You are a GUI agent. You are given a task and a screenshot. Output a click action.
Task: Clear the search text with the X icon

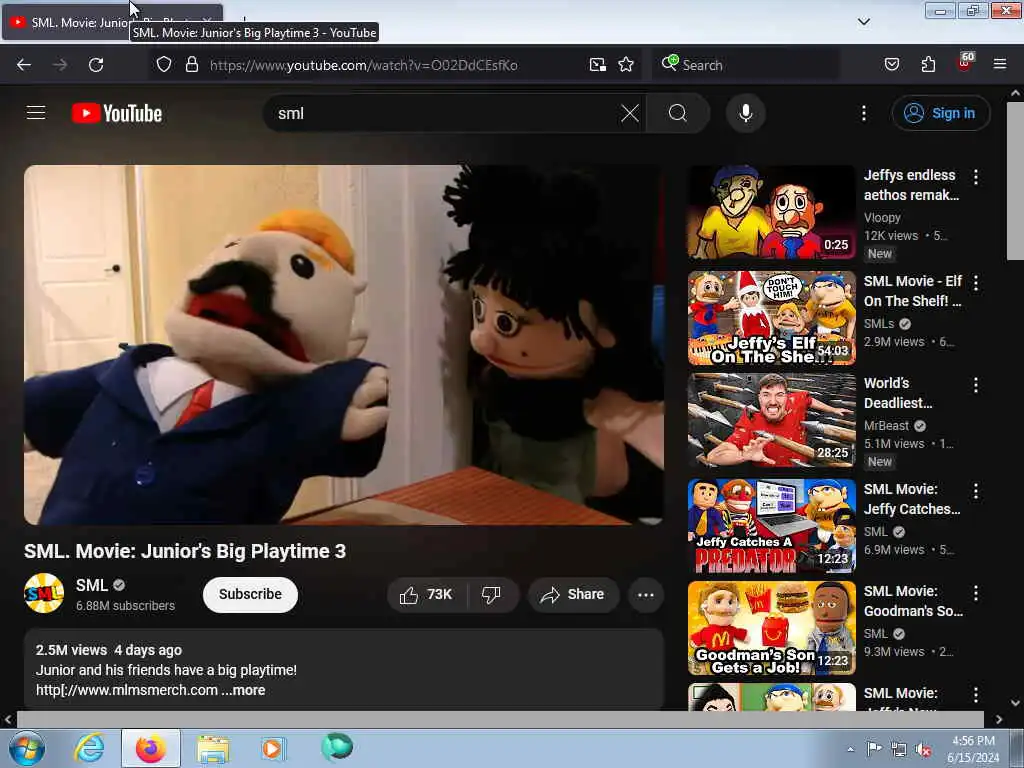coord(630,113)
